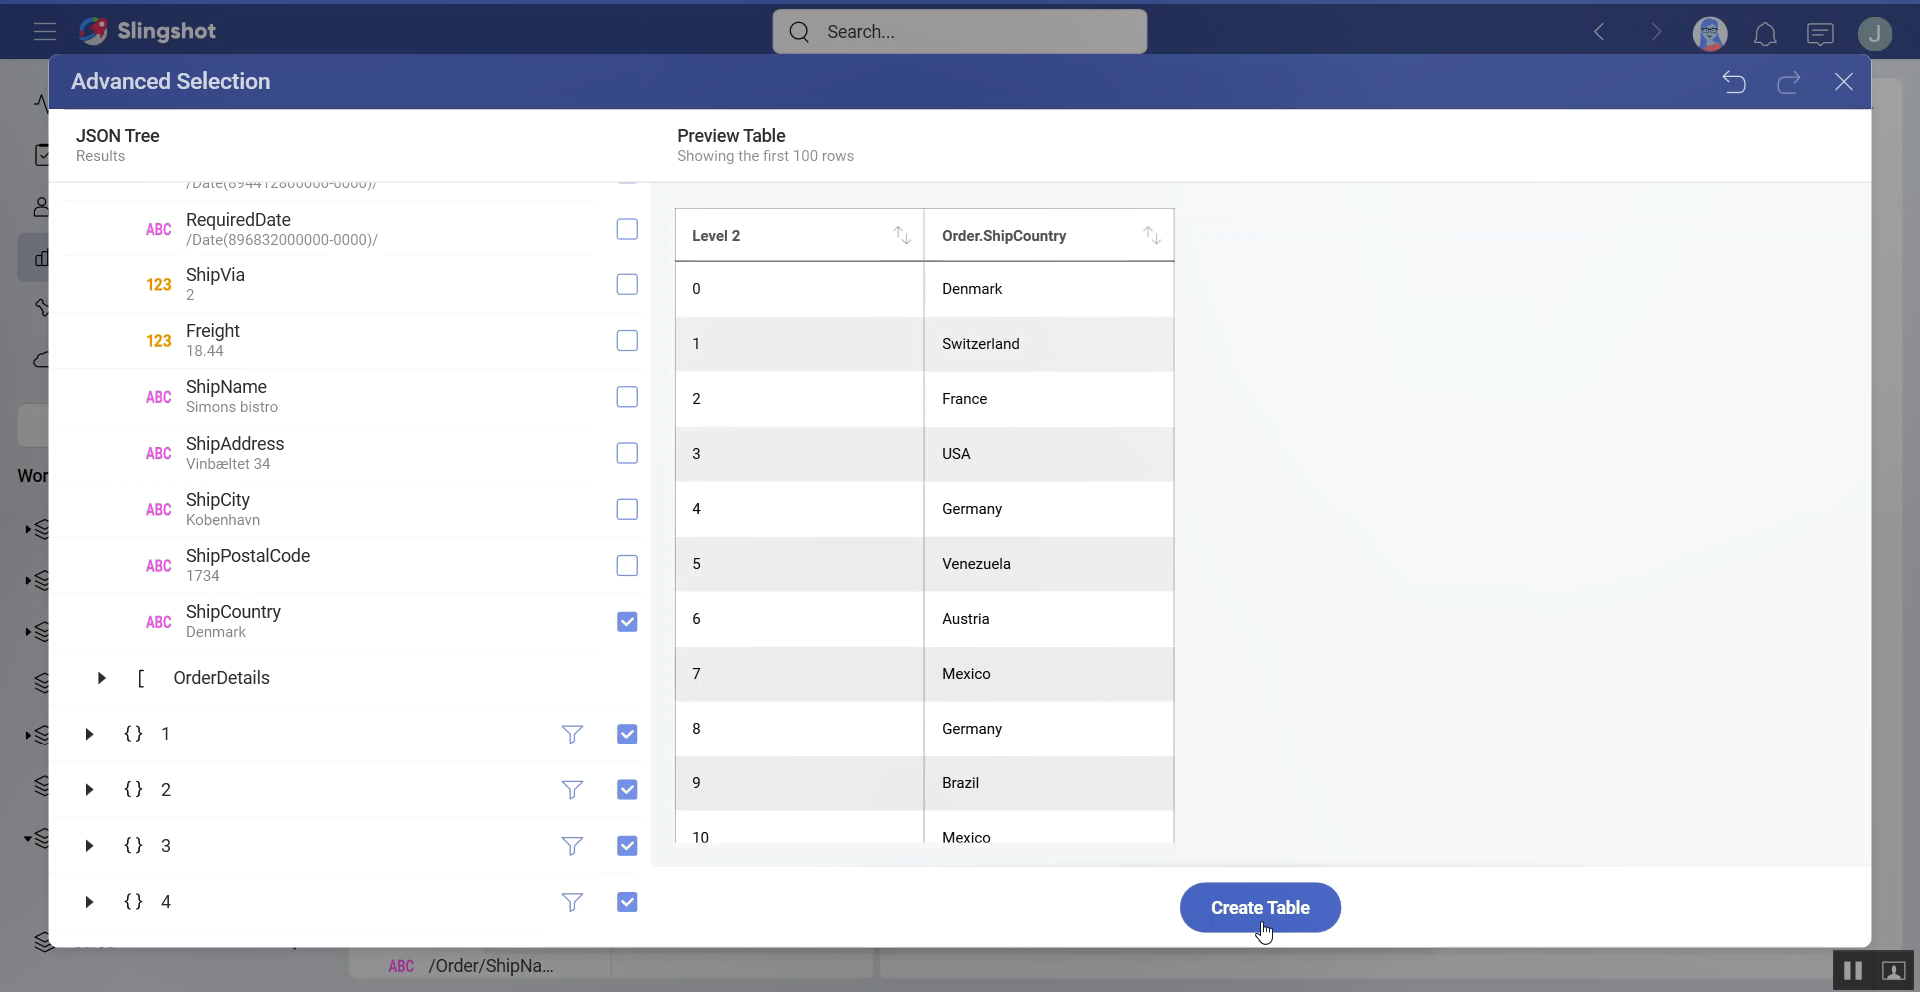Click the picture-in-picture icon at bottom right
Screen dimensions: 1920x992
1894,971
